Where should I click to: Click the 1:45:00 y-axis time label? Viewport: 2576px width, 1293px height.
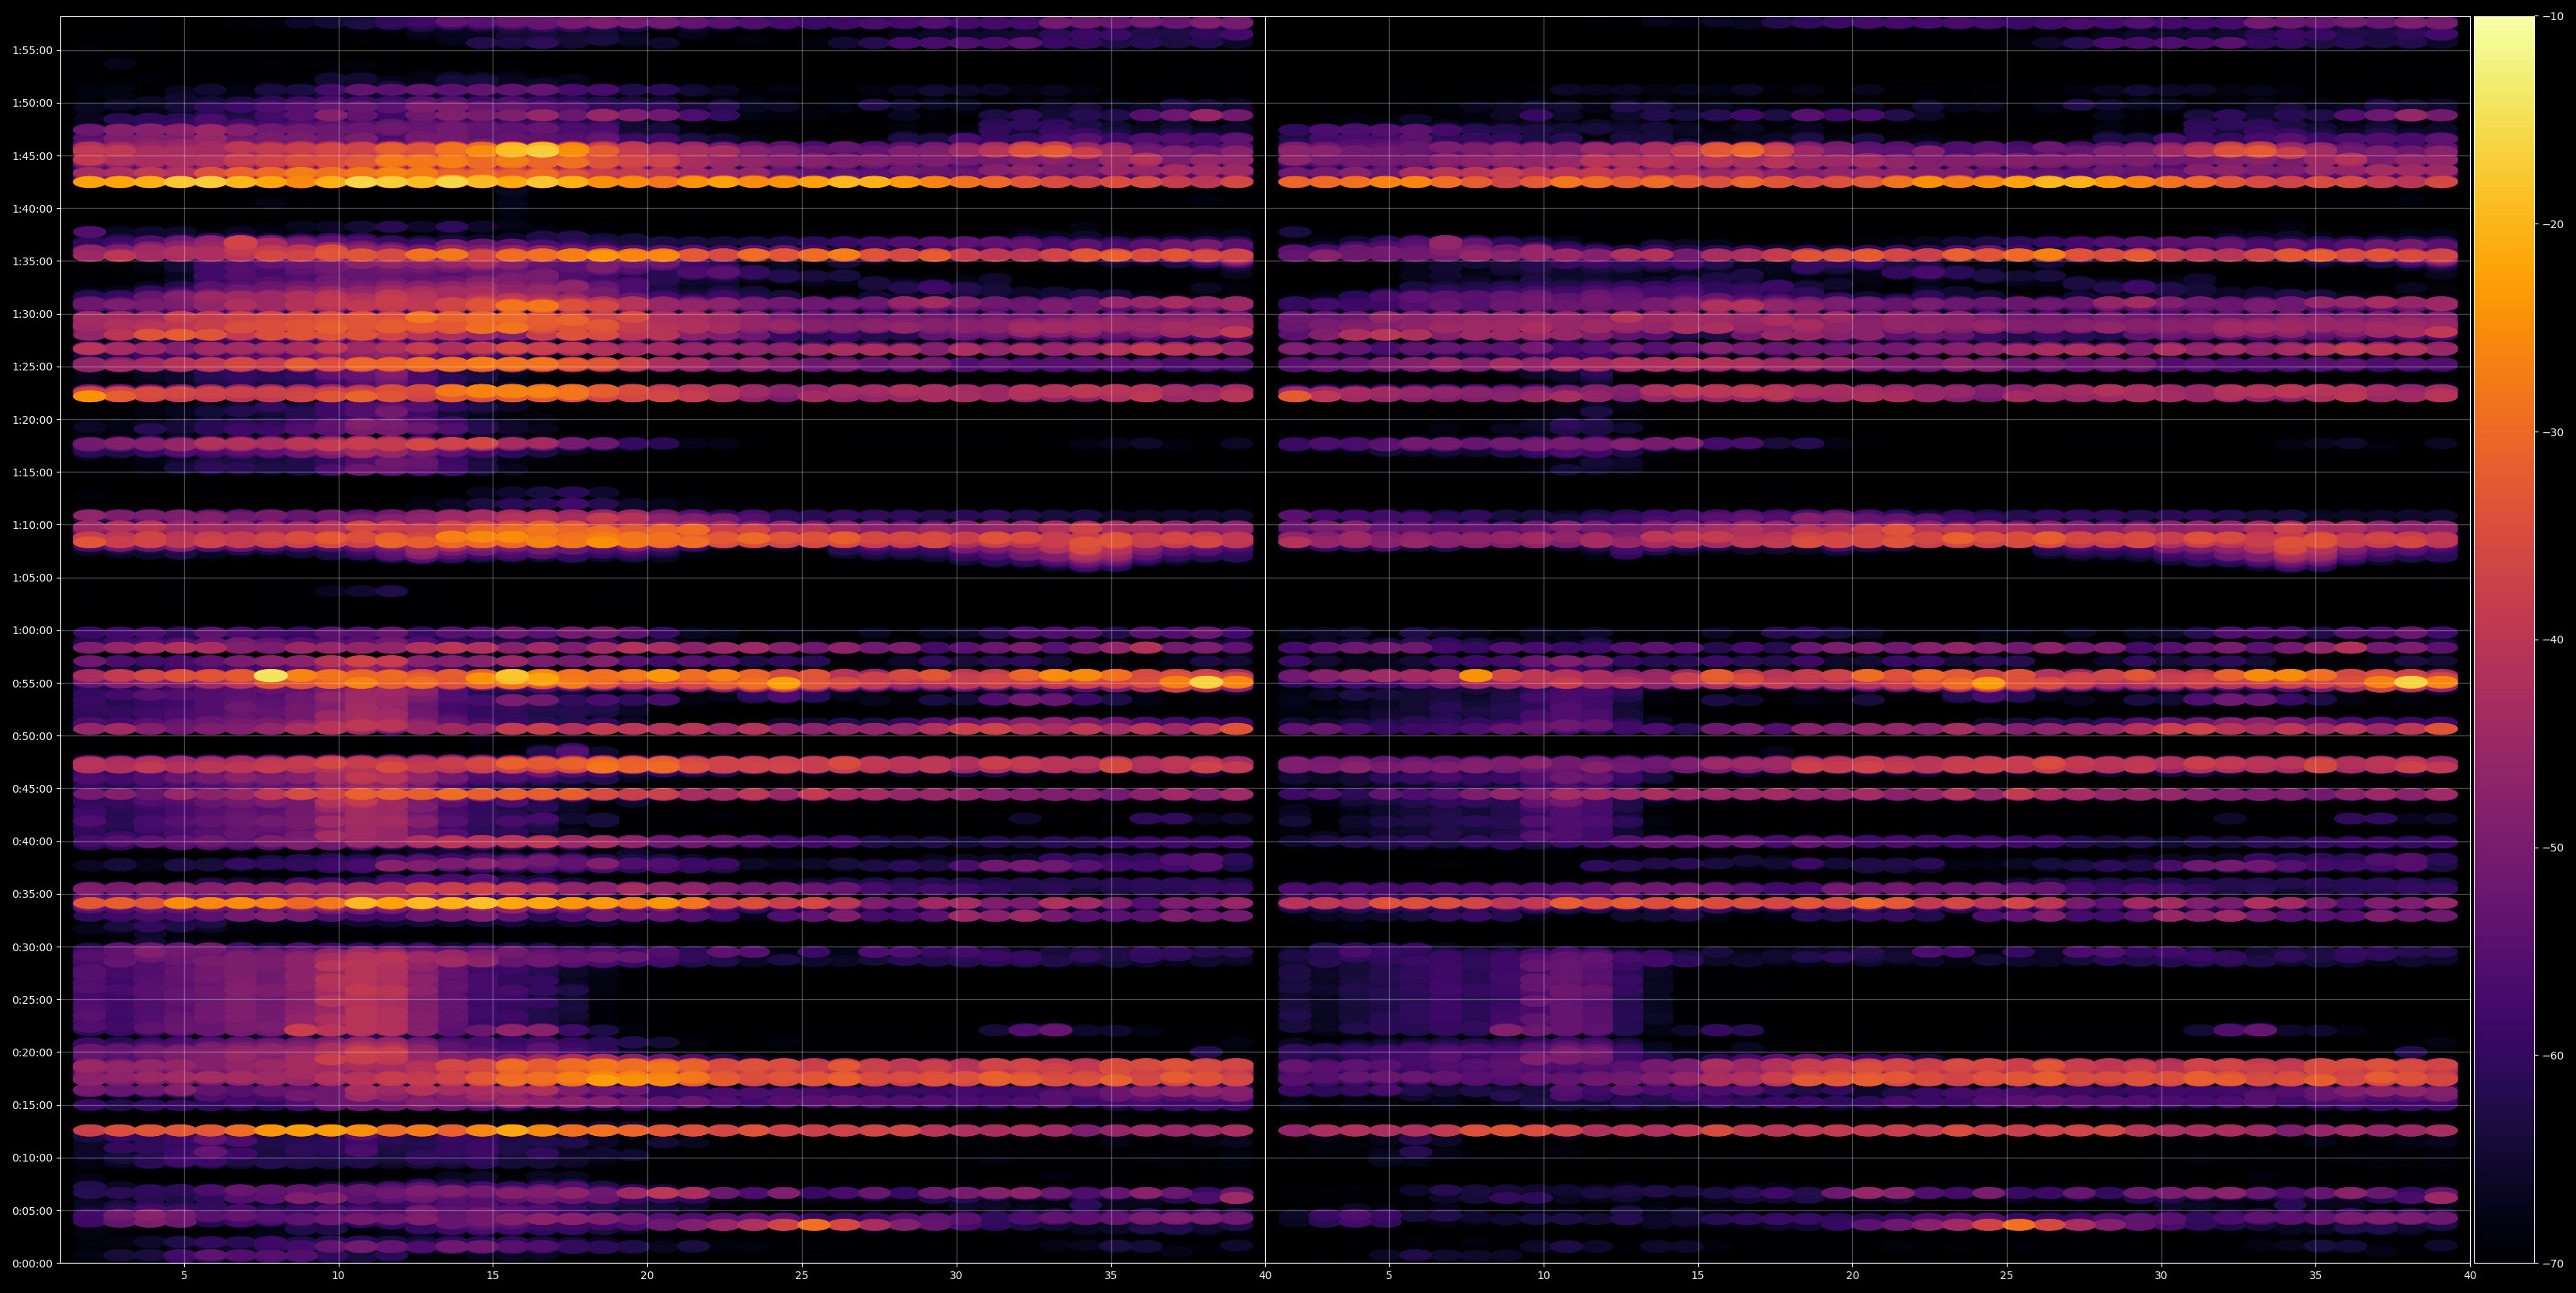click(32, 156)
